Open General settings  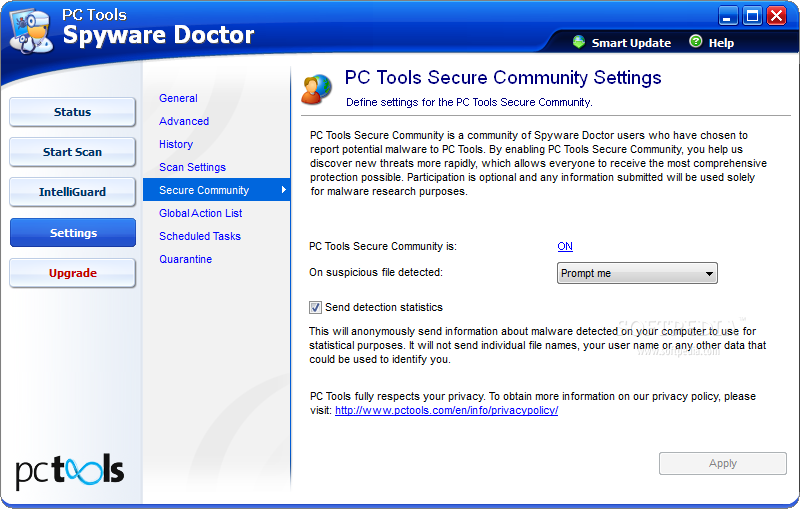178,98
